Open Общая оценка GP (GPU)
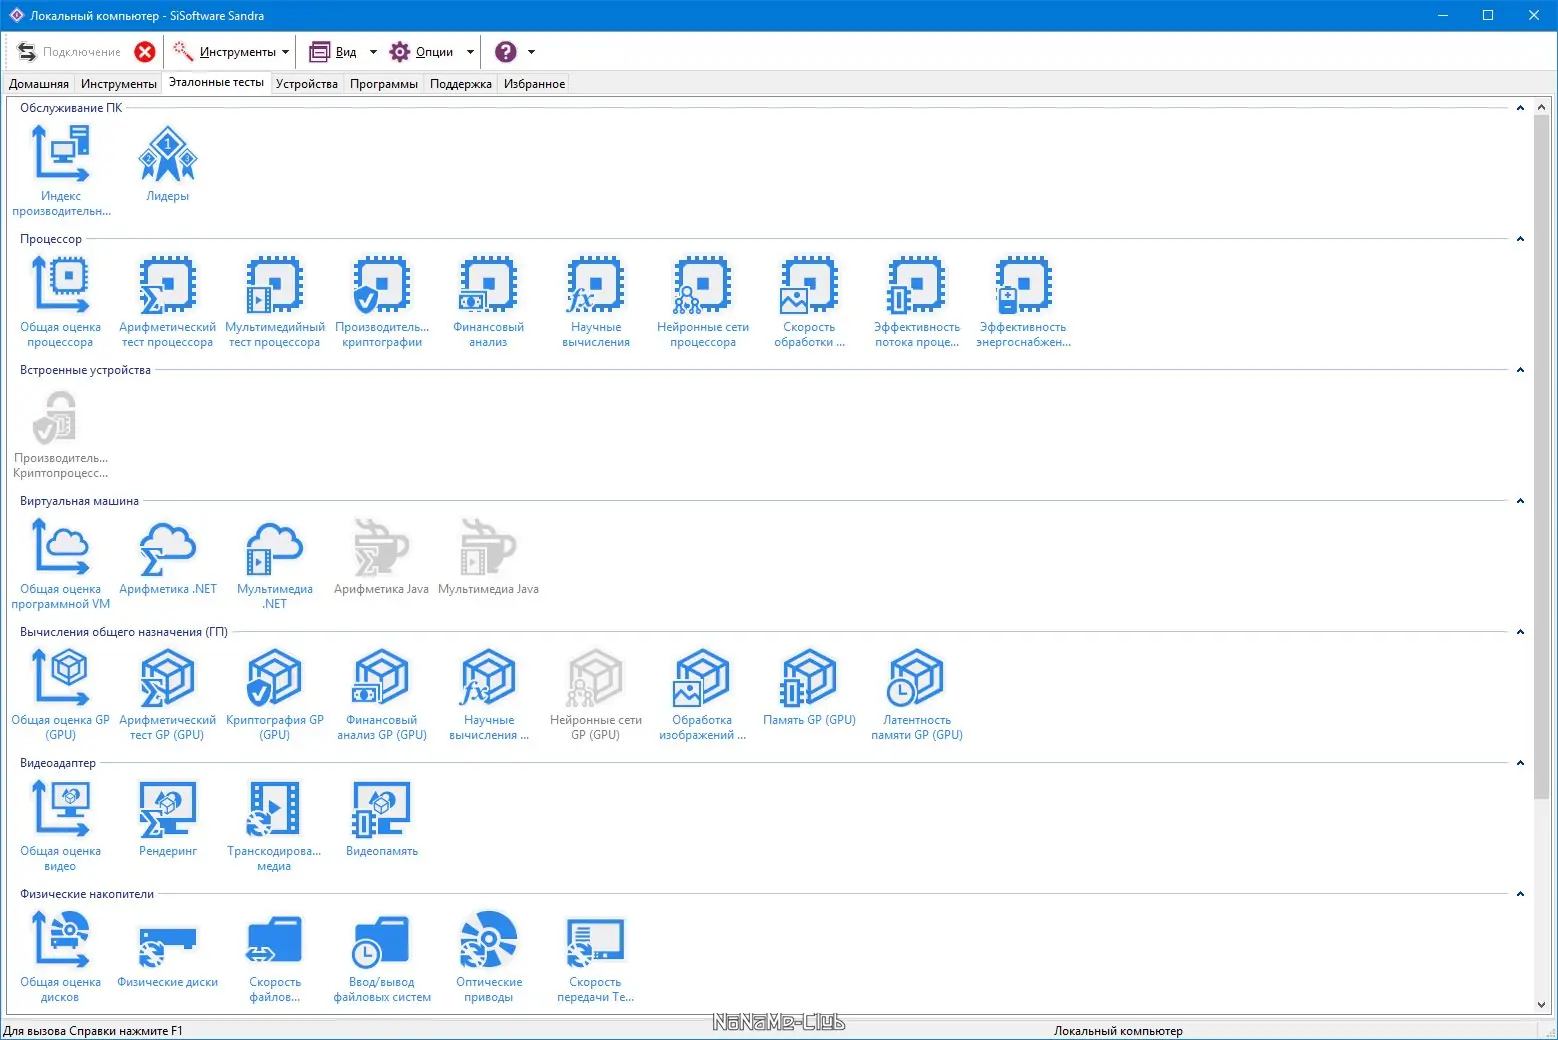 click(61, 694)
